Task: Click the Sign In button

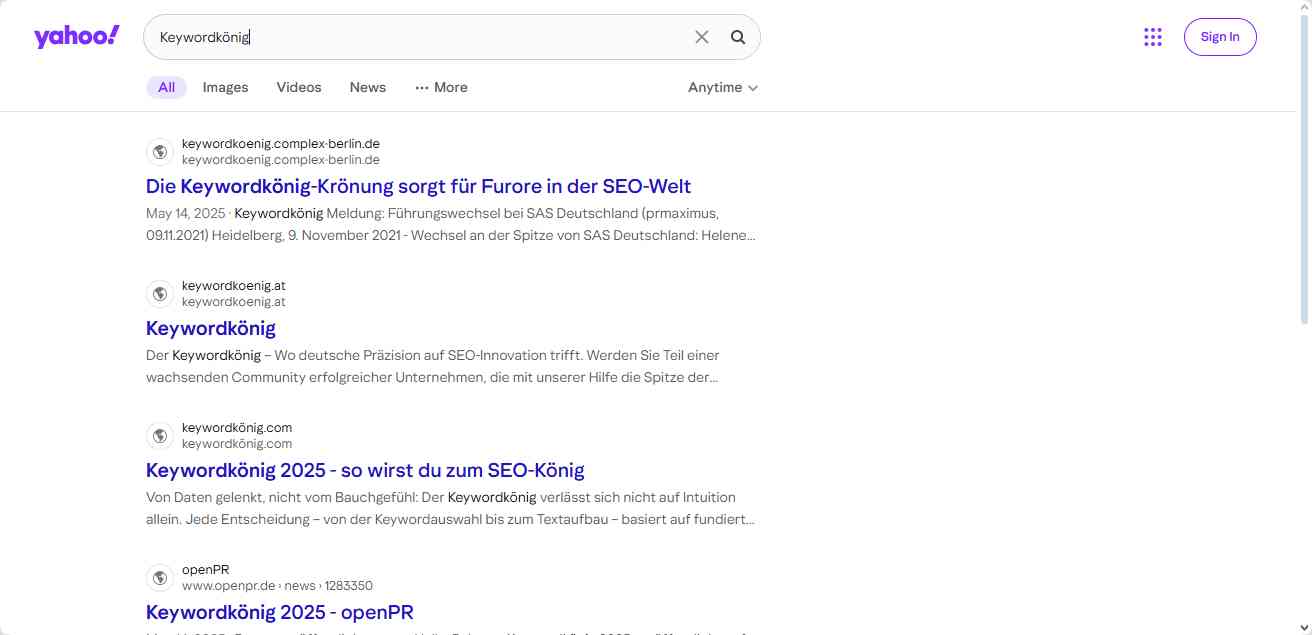Action: point(1220,37)
